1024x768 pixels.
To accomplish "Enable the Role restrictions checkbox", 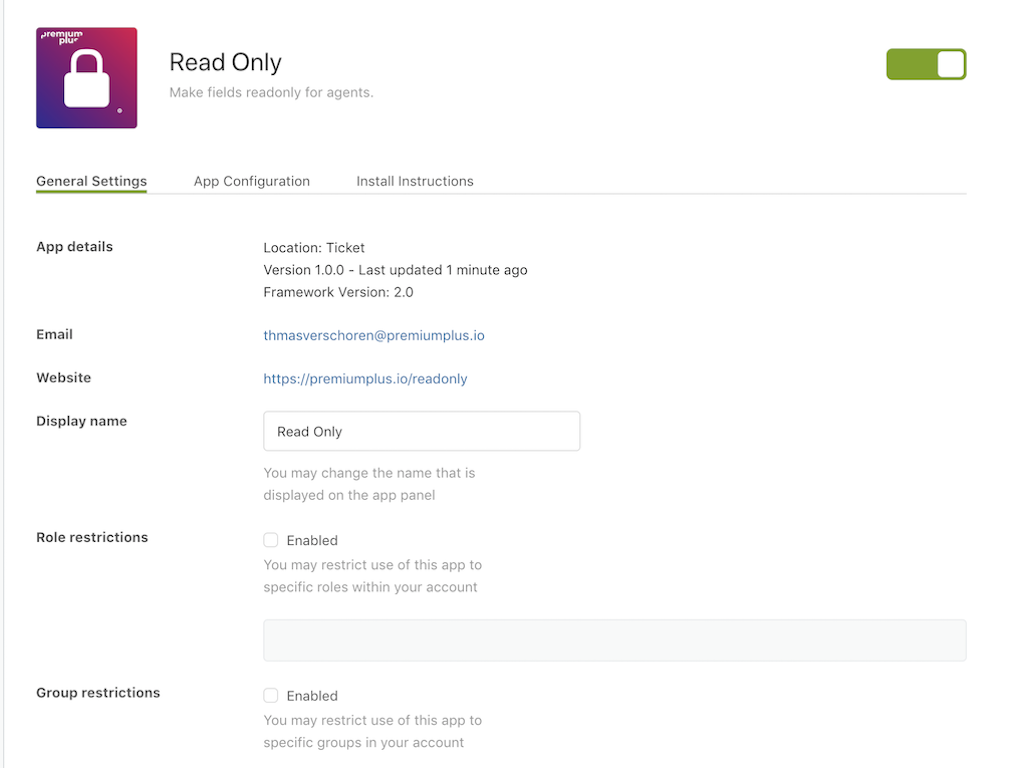I will [271, 540].
